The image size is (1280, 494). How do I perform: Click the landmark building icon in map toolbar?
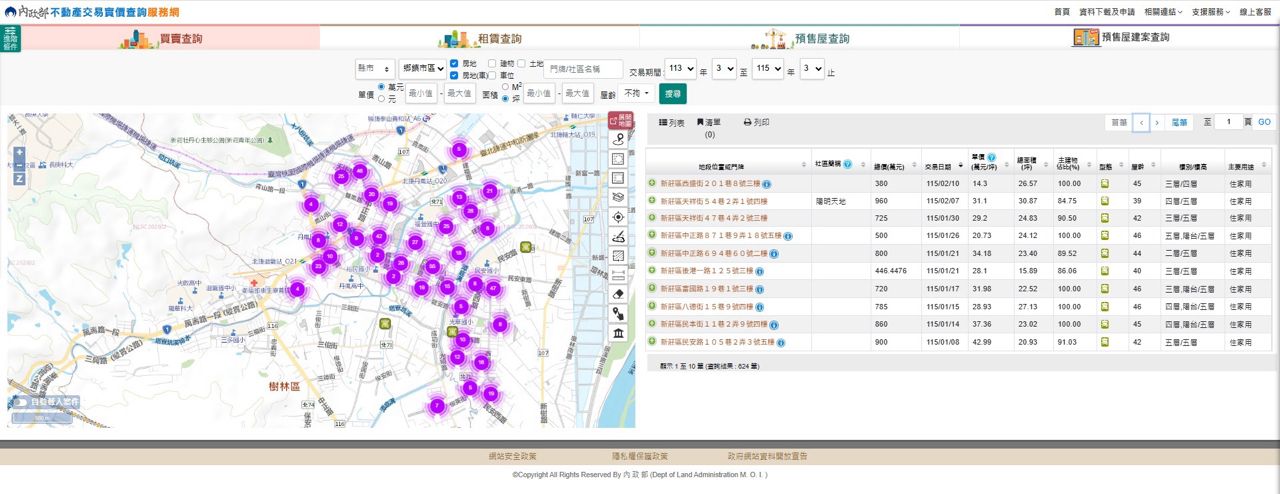coord(618,332)
